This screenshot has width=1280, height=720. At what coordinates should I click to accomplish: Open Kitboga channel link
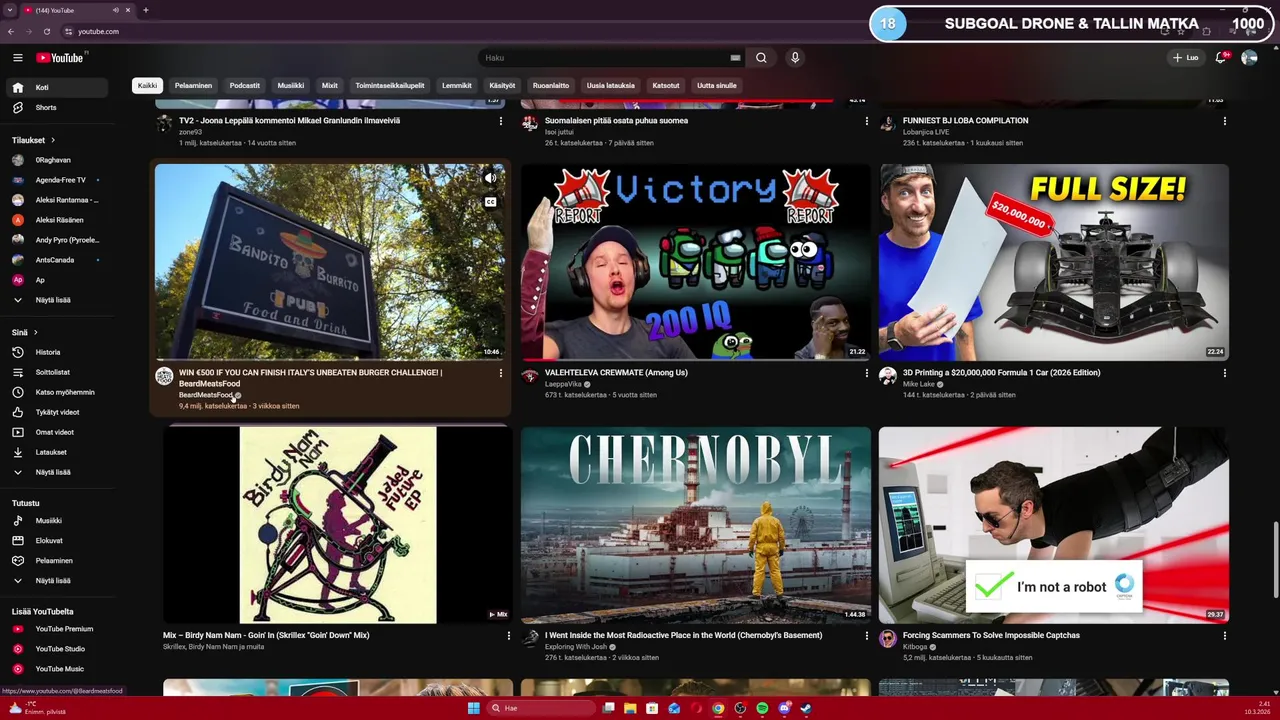916,647
